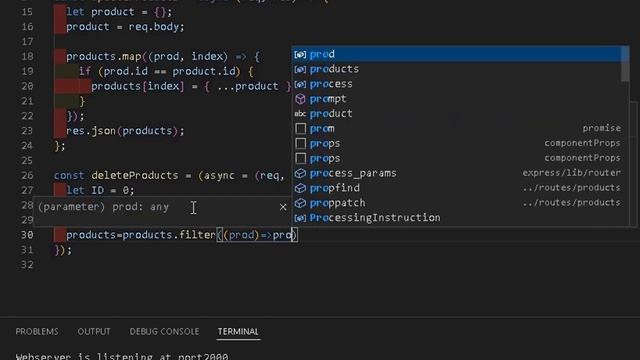The width and height of the screenshot is (640, 360).
Task: Choose 'products' from the suggestion list
Action: [x=457, y=69]
